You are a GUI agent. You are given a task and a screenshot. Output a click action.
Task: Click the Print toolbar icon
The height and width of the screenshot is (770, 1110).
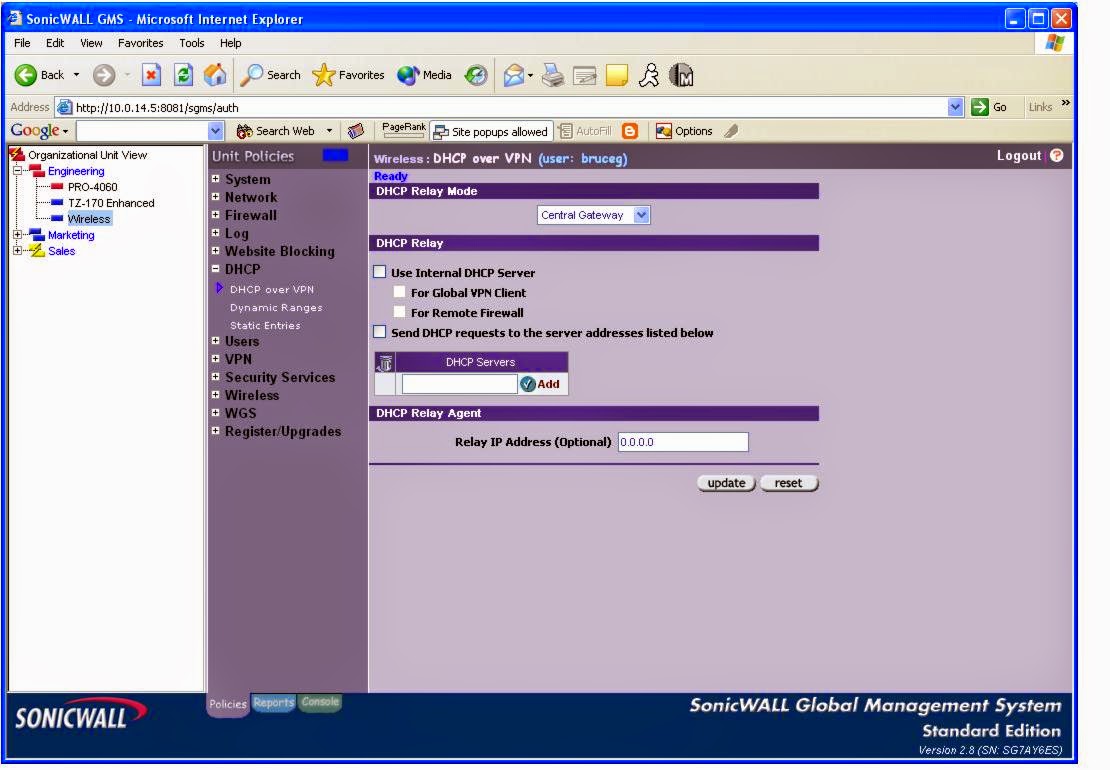pos(553,75)
